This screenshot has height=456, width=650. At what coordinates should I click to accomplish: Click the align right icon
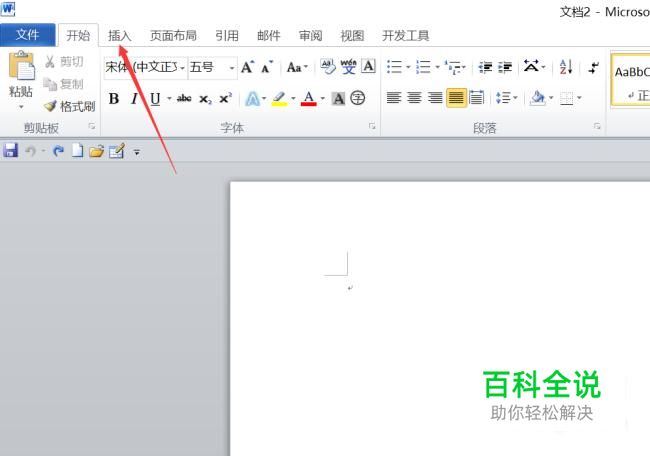click(x=435, y=98)
